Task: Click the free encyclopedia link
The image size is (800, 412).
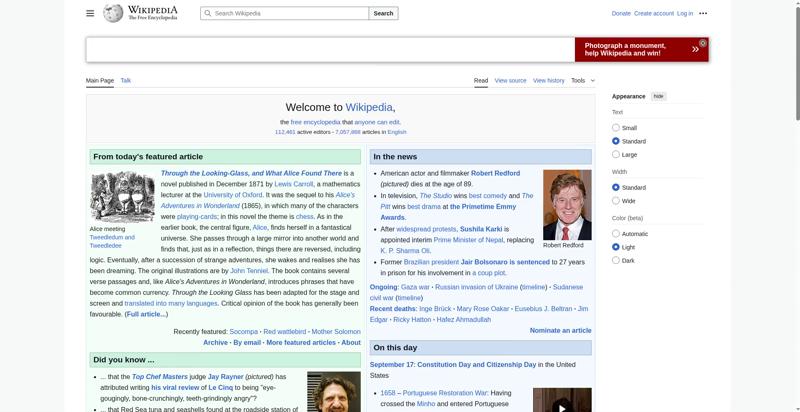Action: point(315,122)
